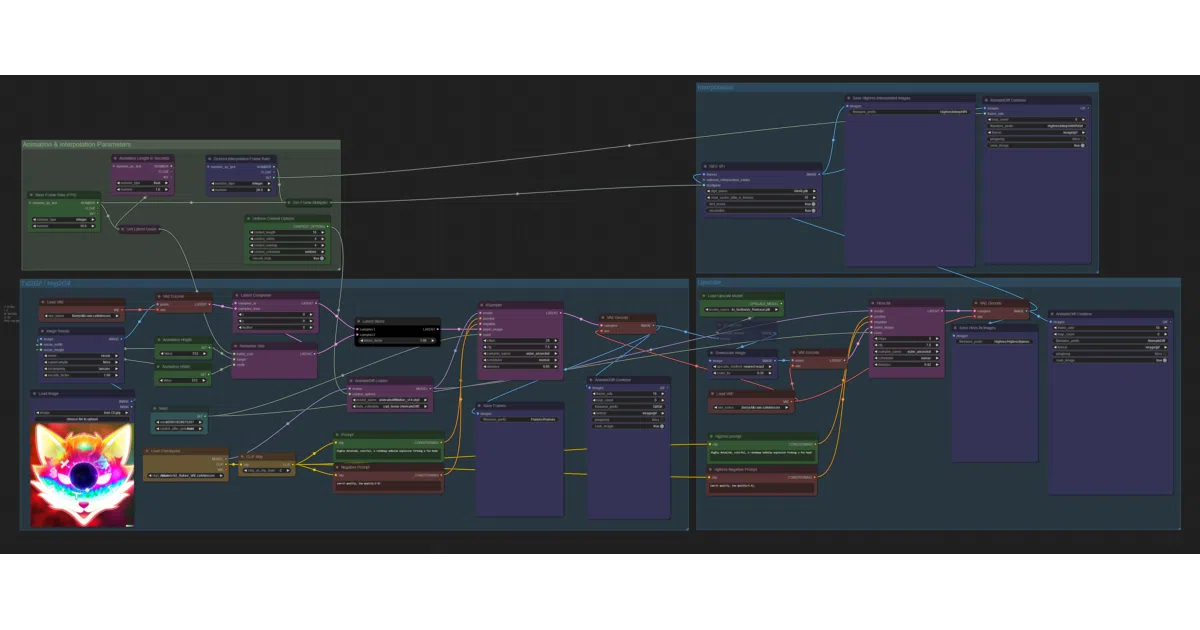The image size is (1200, 630).
Task: Collapse the AnimateDiff Loader node dot
Action: tap(351, 381)
